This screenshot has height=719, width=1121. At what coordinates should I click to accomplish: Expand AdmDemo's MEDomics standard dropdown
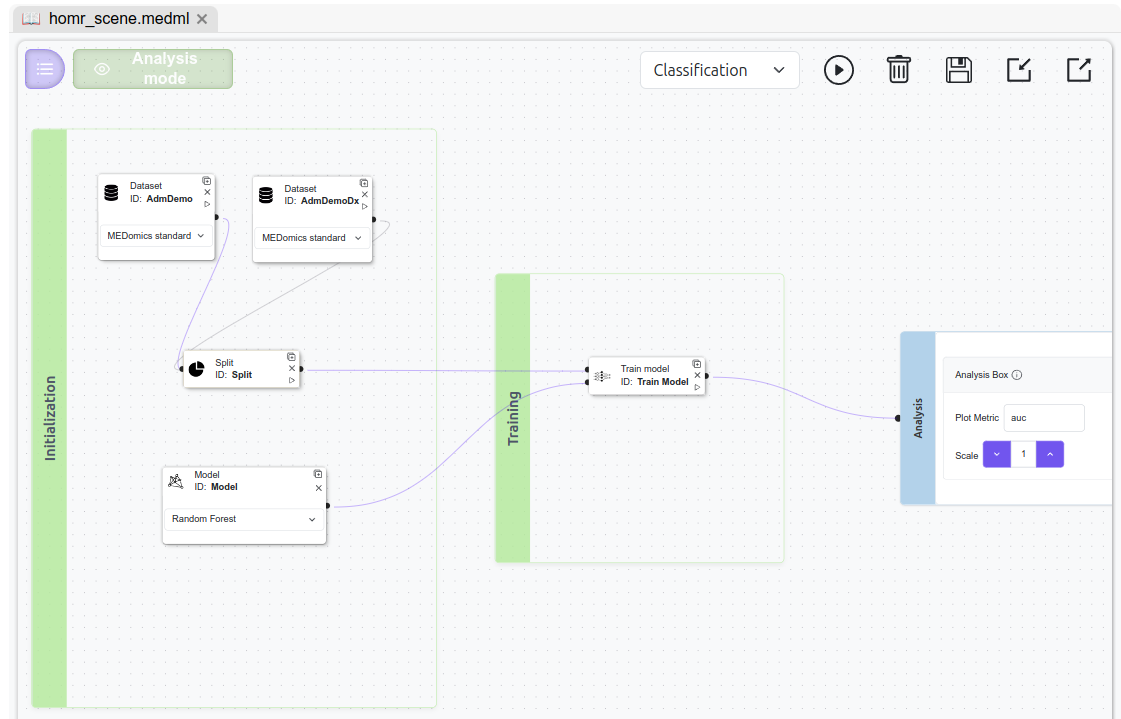[156, 236]
